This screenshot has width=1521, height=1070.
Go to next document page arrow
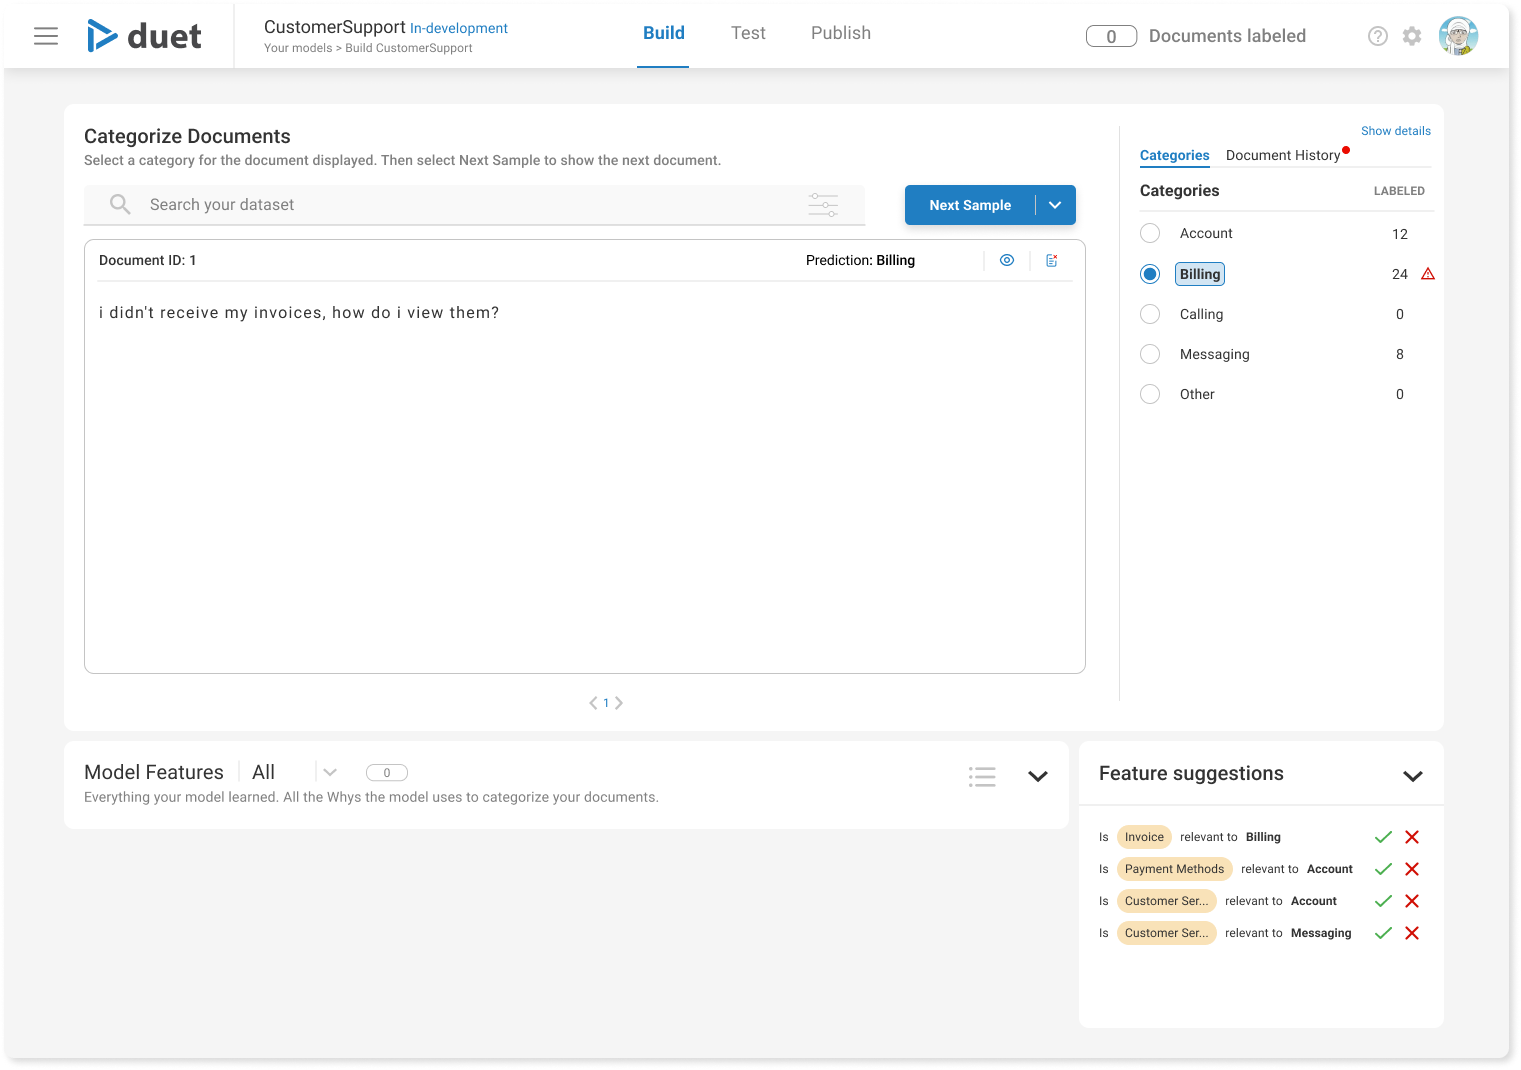pos(619,703)
